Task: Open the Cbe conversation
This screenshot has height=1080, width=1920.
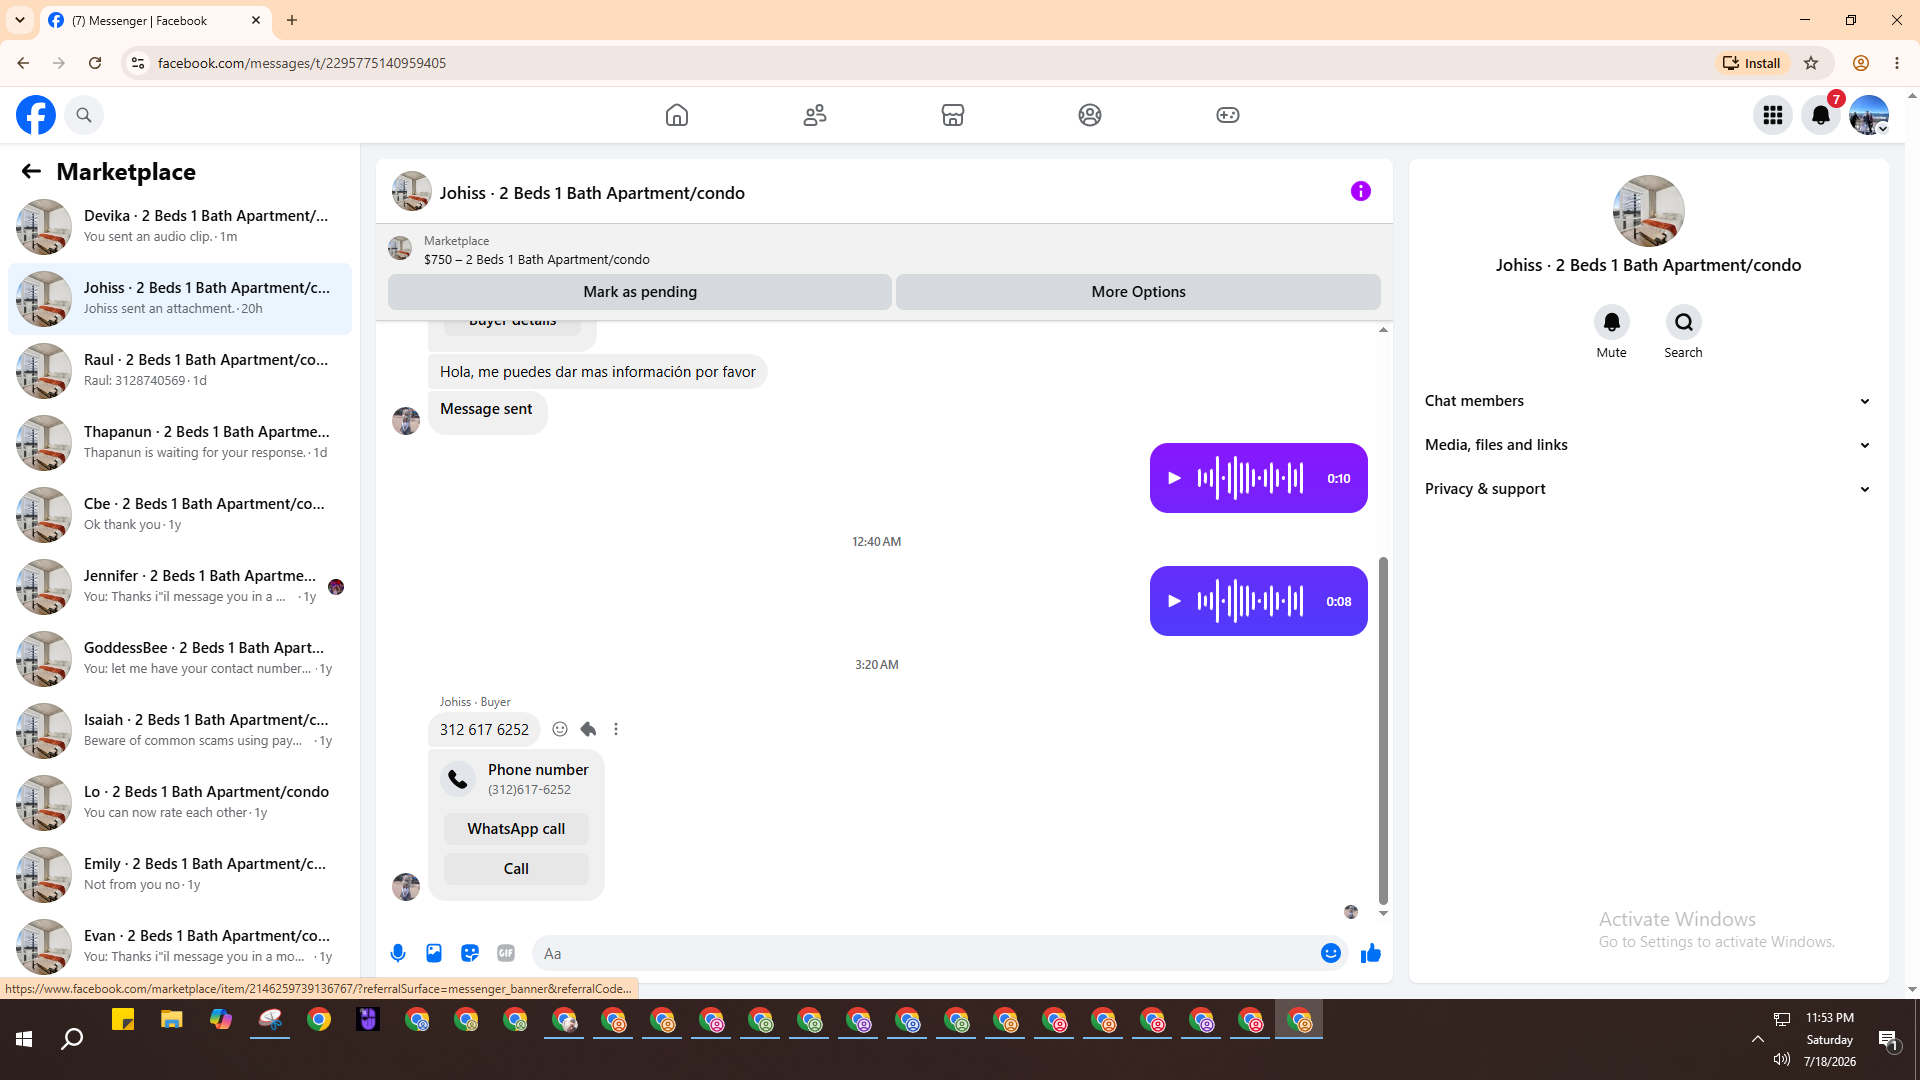Action: 180,514
